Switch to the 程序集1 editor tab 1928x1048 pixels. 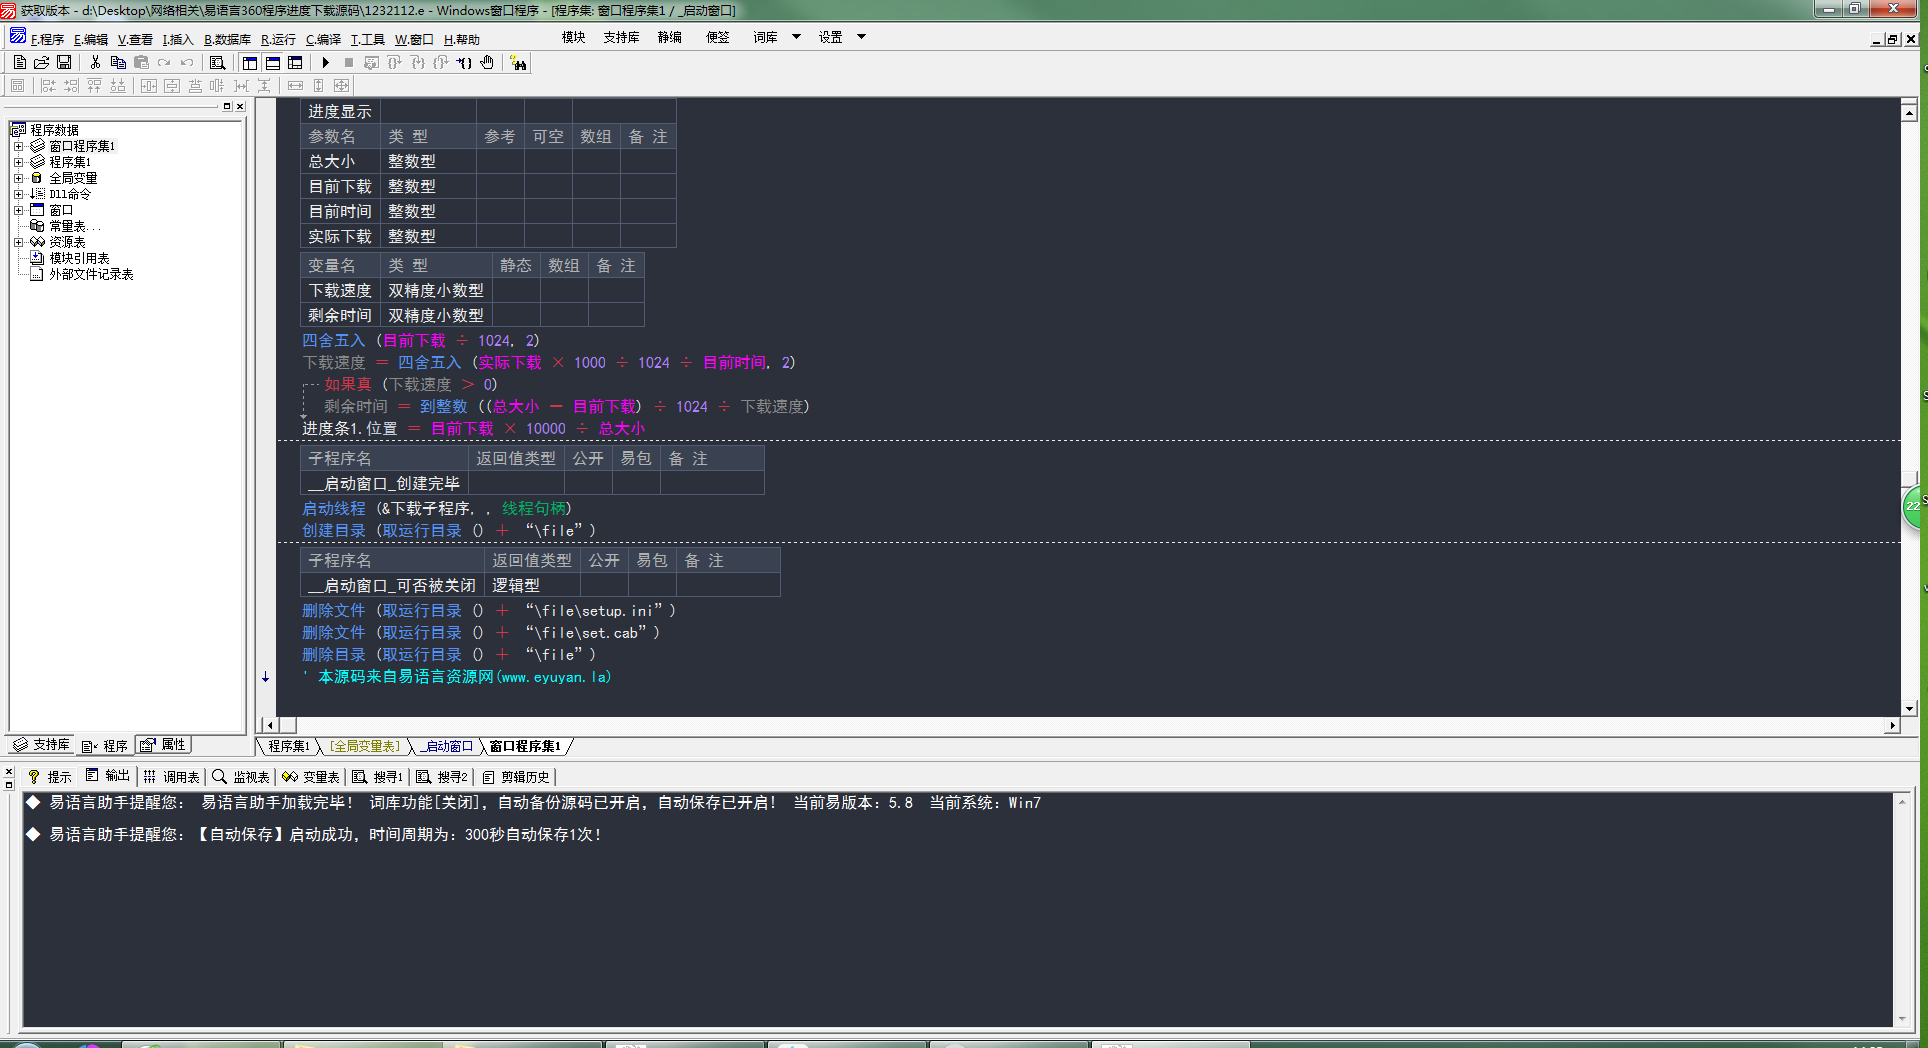[288, 746]
